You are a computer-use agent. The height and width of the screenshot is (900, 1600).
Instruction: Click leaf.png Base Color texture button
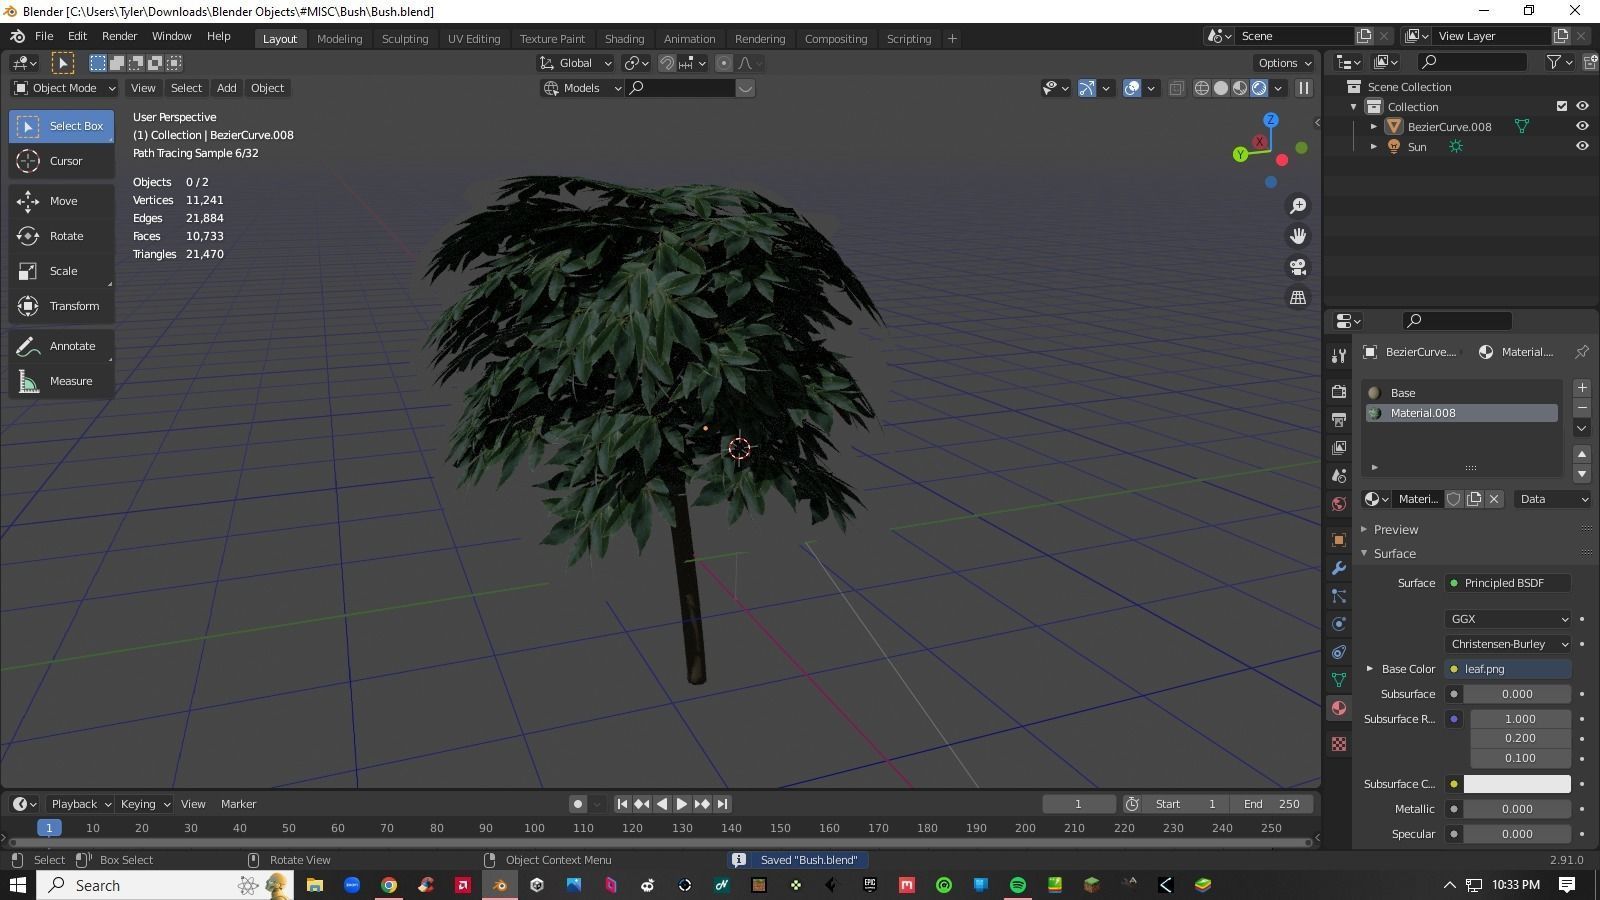(x=1507, y=669)
